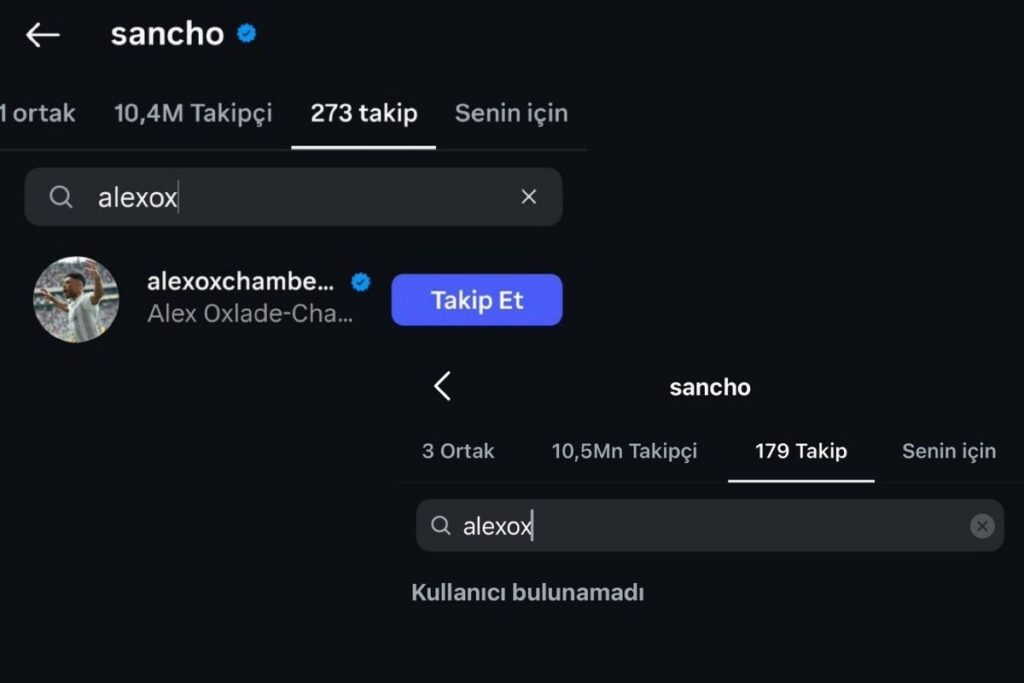Open the "1 ortak" tab
1024x683 pixels.
(38, 114)
